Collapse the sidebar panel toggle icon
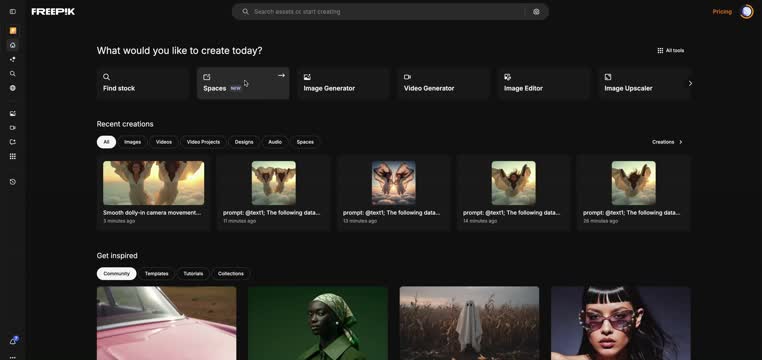Viewport: 762px width, 360px height. point(13,12)
